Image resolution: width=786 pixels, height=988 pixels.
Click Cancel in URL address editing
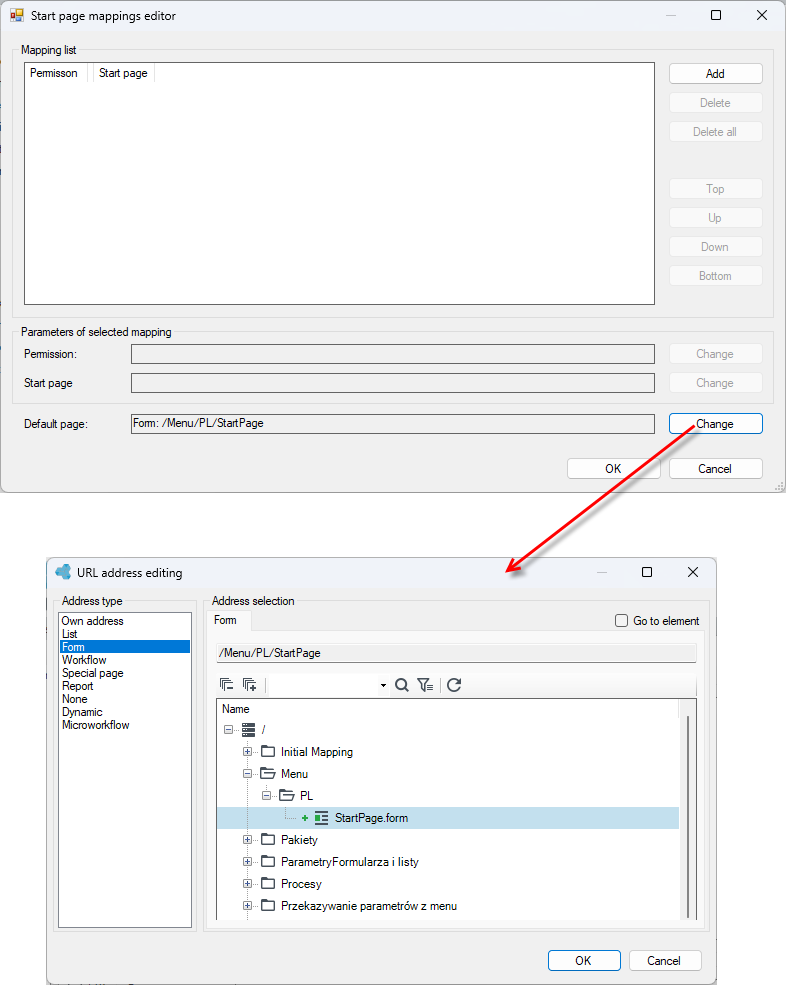click(x=664, y=961)
